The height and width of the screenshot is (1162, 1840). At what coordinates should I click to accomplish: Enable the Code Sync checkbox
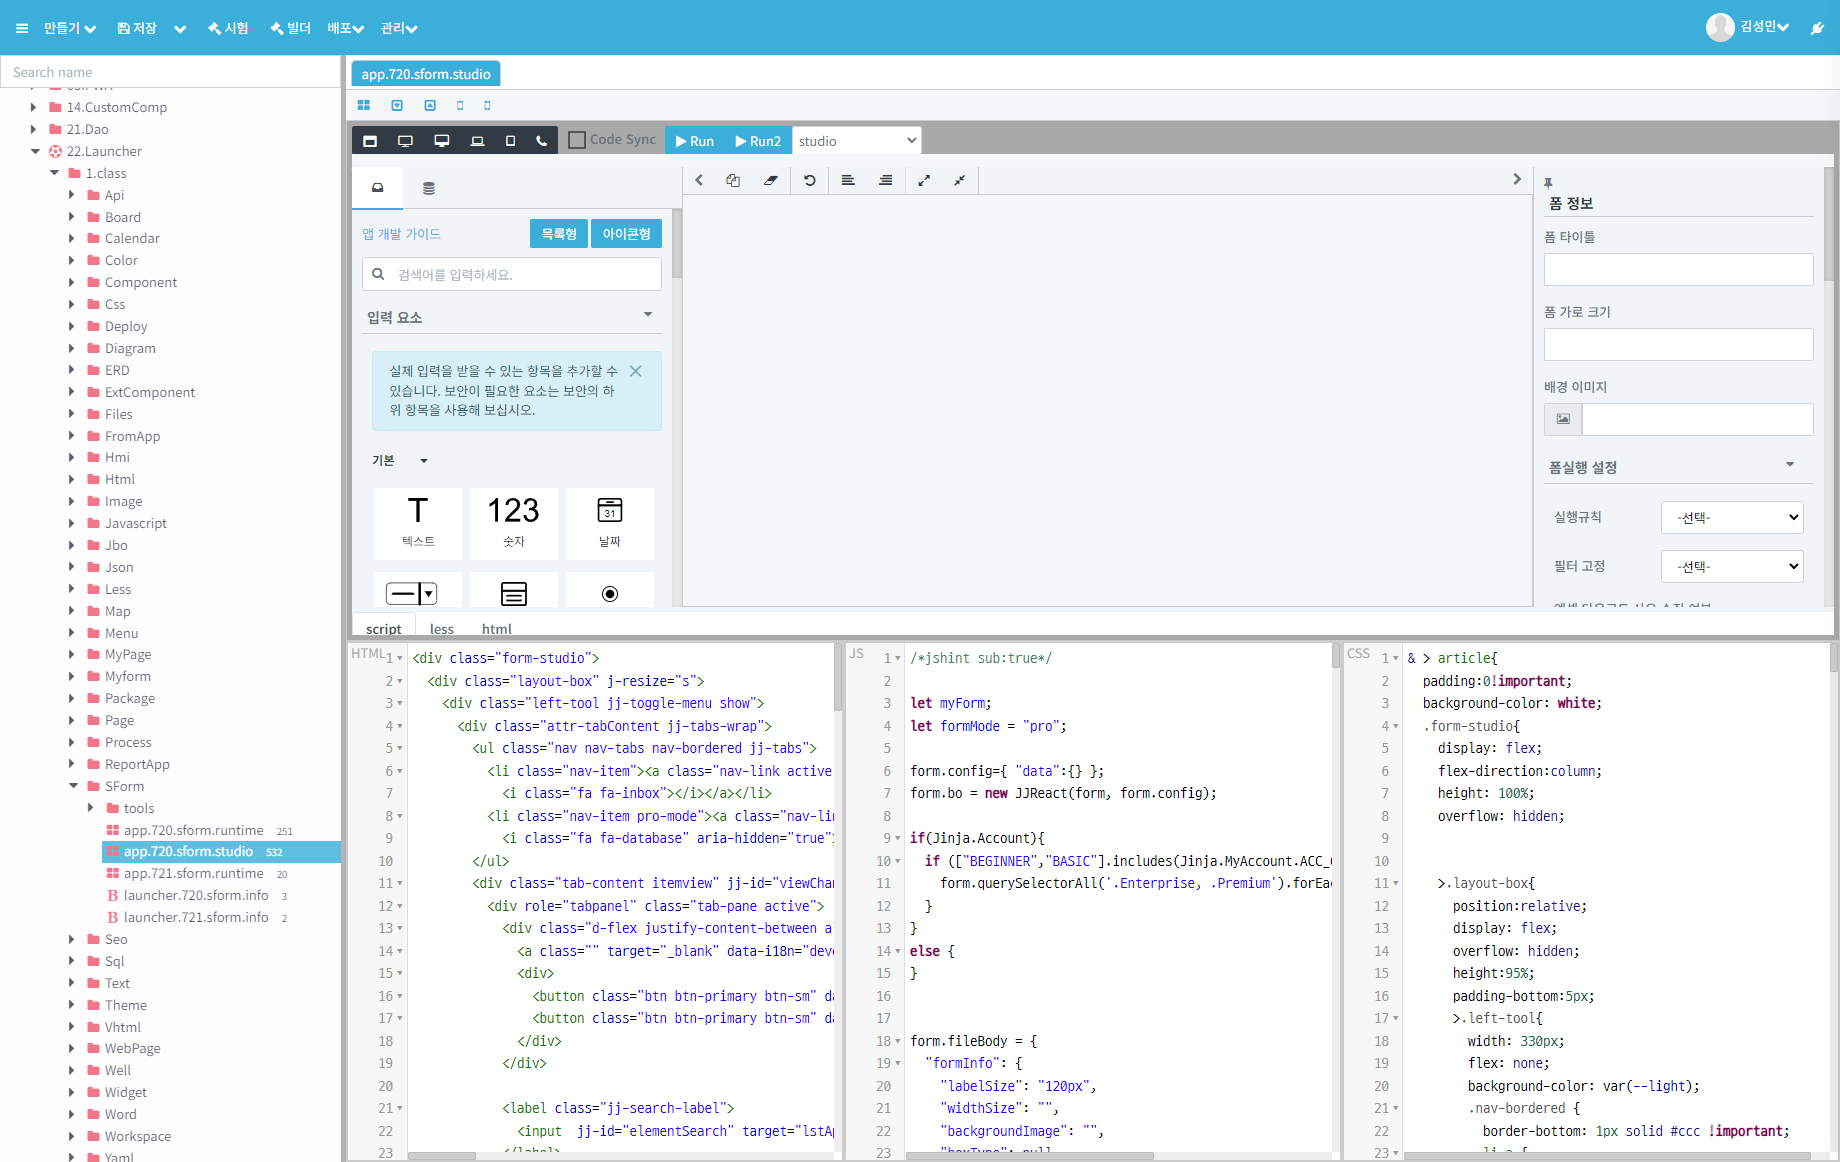point(577,140)
